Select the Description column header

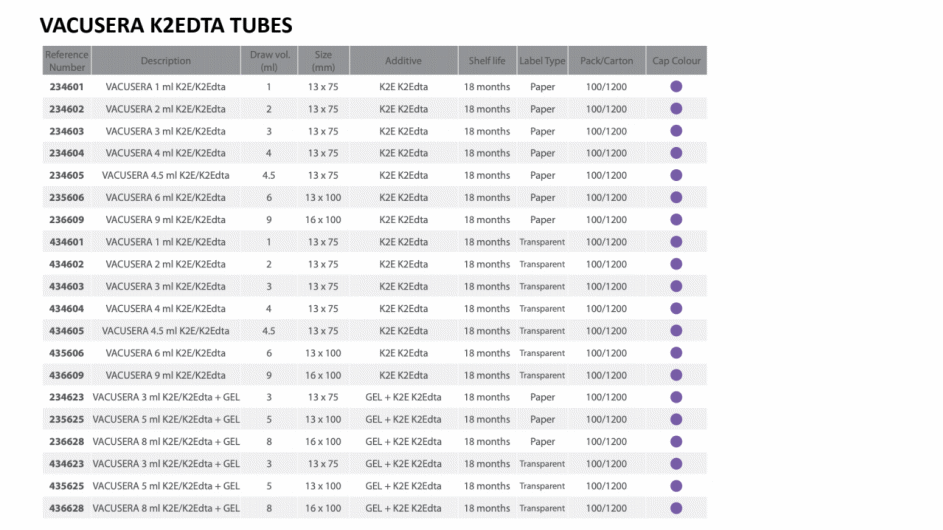click(166, 61)
